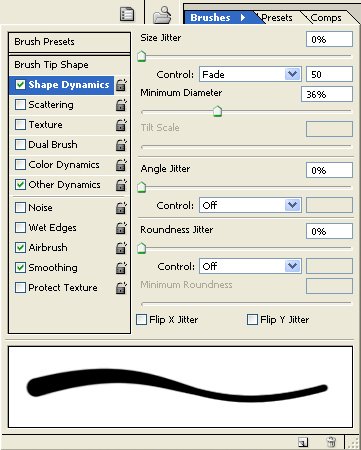
Task: Click the create new brush icon
Action: tap(303, 442)
